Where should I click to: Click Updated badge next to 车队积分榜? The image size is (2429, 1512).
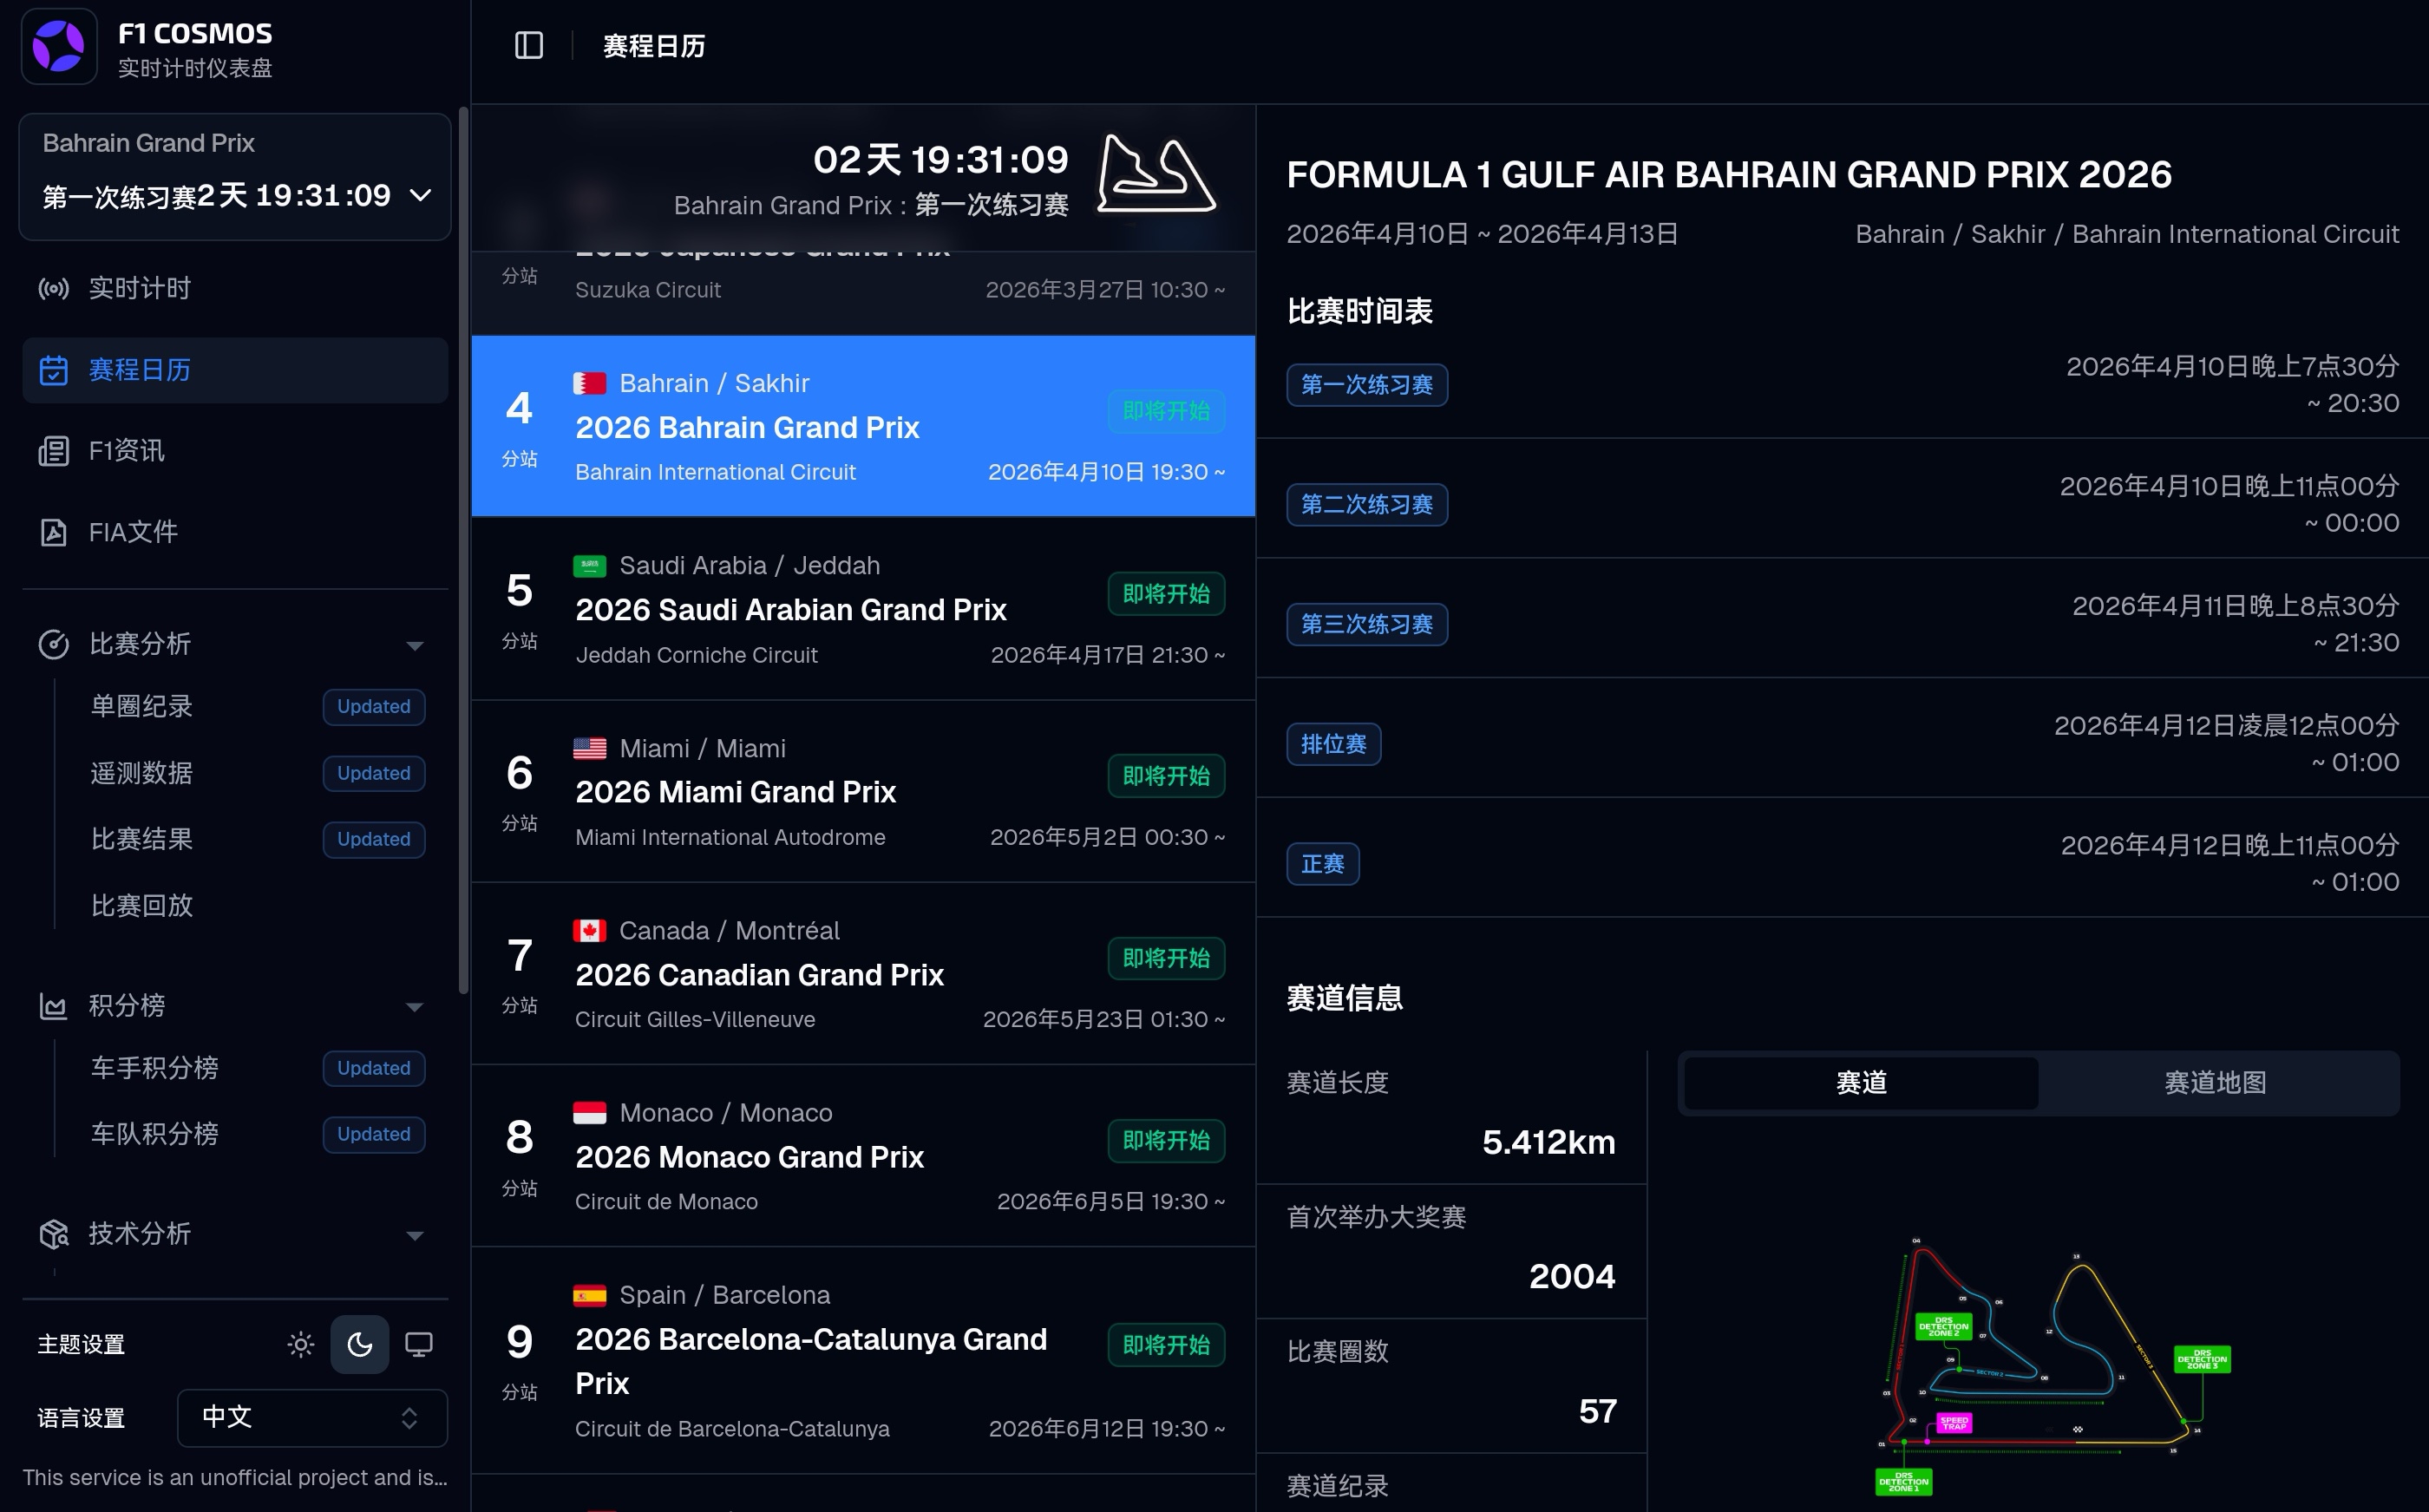[373, 1135]
